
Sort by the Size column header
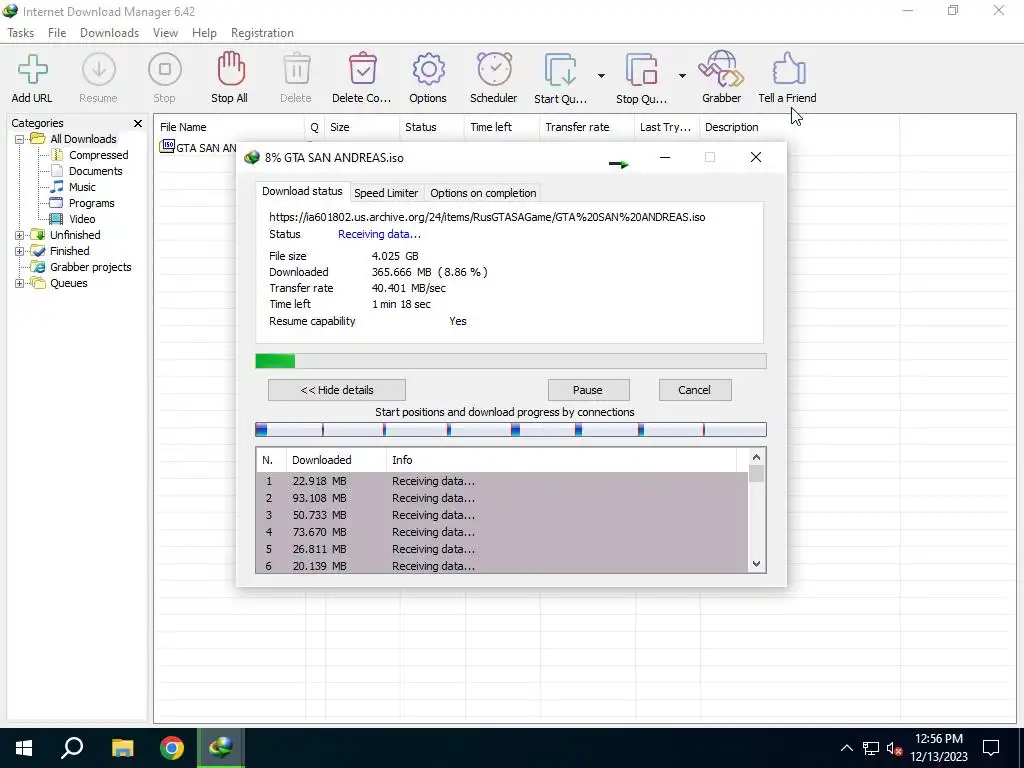coord(362,127)
